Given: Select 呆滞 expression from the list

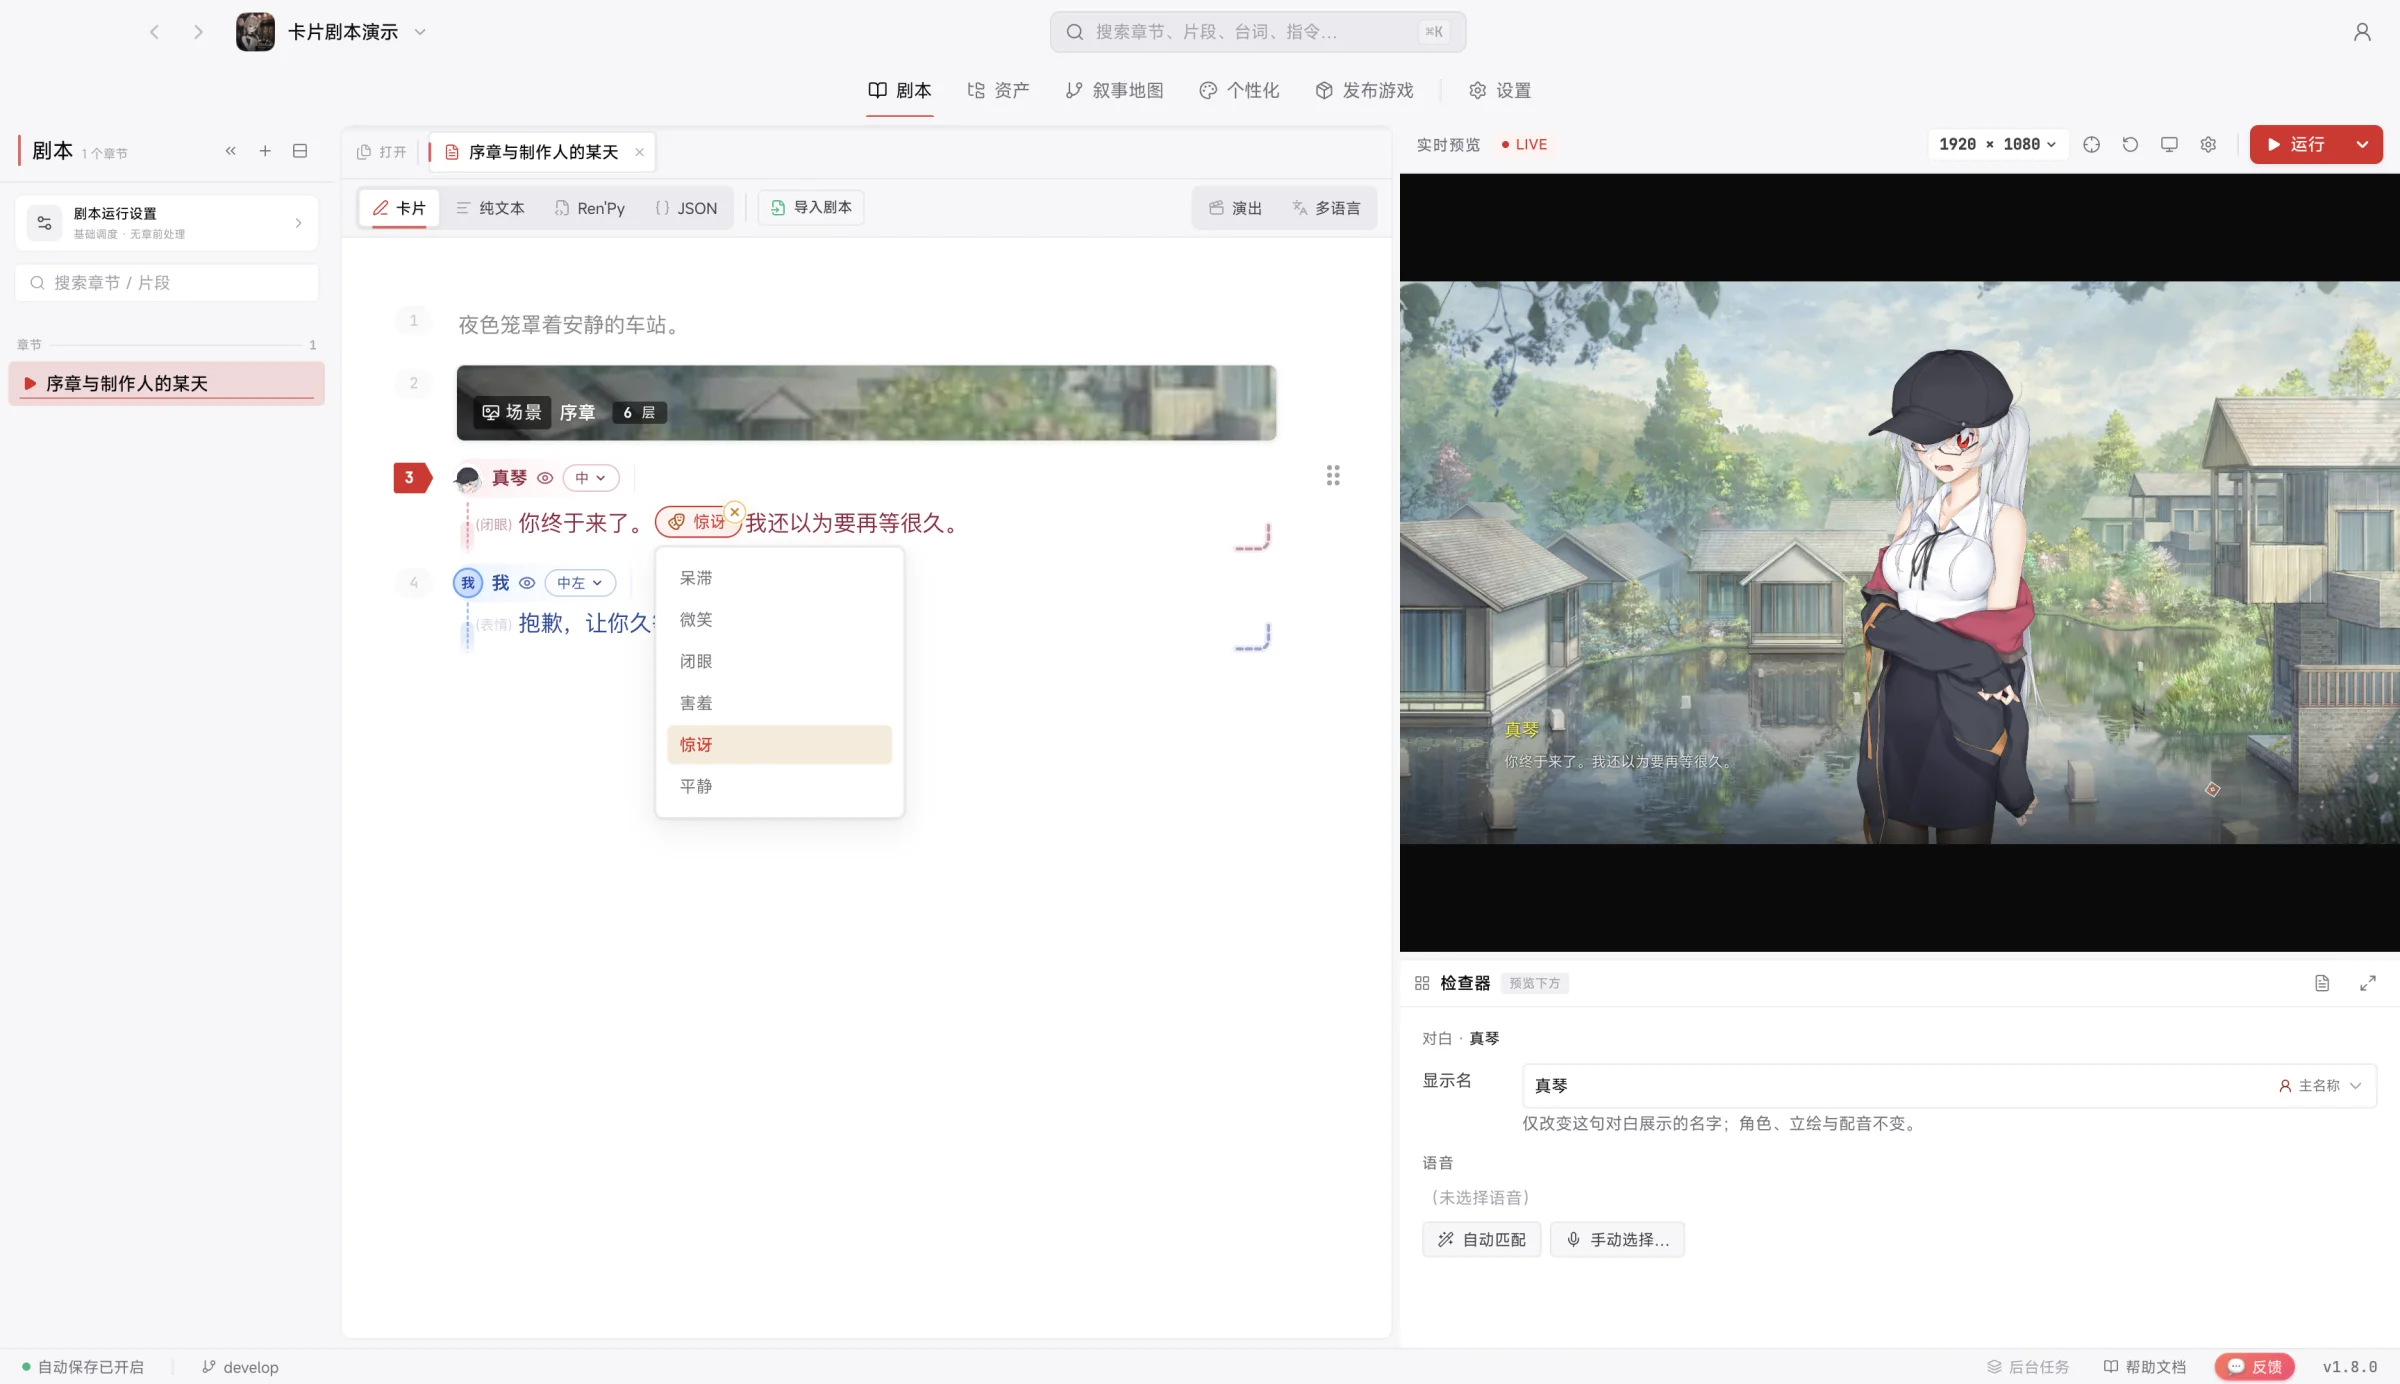Looking at the screenshot, I should pos(779,578).
